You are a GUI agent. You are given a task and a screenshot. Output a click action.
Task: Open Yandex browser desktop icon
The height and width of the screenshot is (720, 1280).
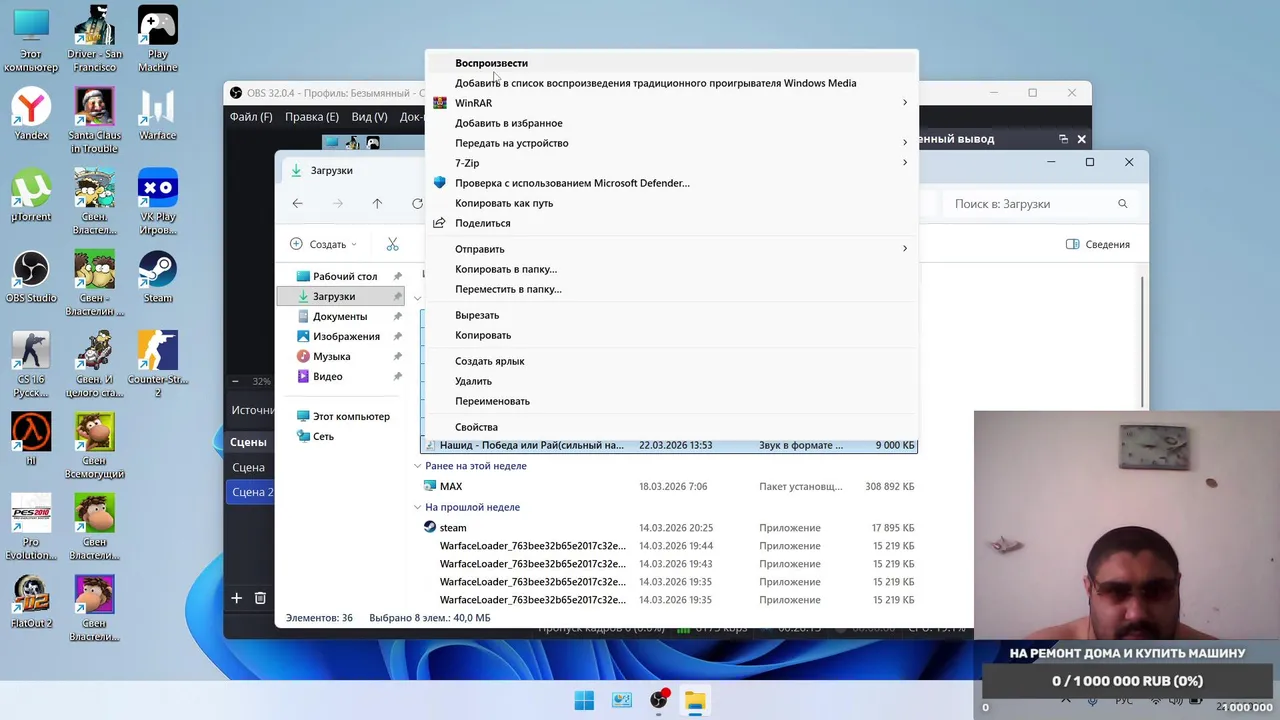point(31,113)
